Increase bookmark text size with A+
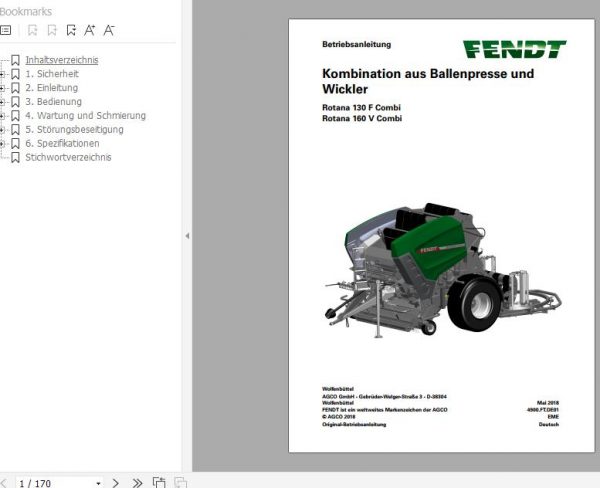 point(90,30)
